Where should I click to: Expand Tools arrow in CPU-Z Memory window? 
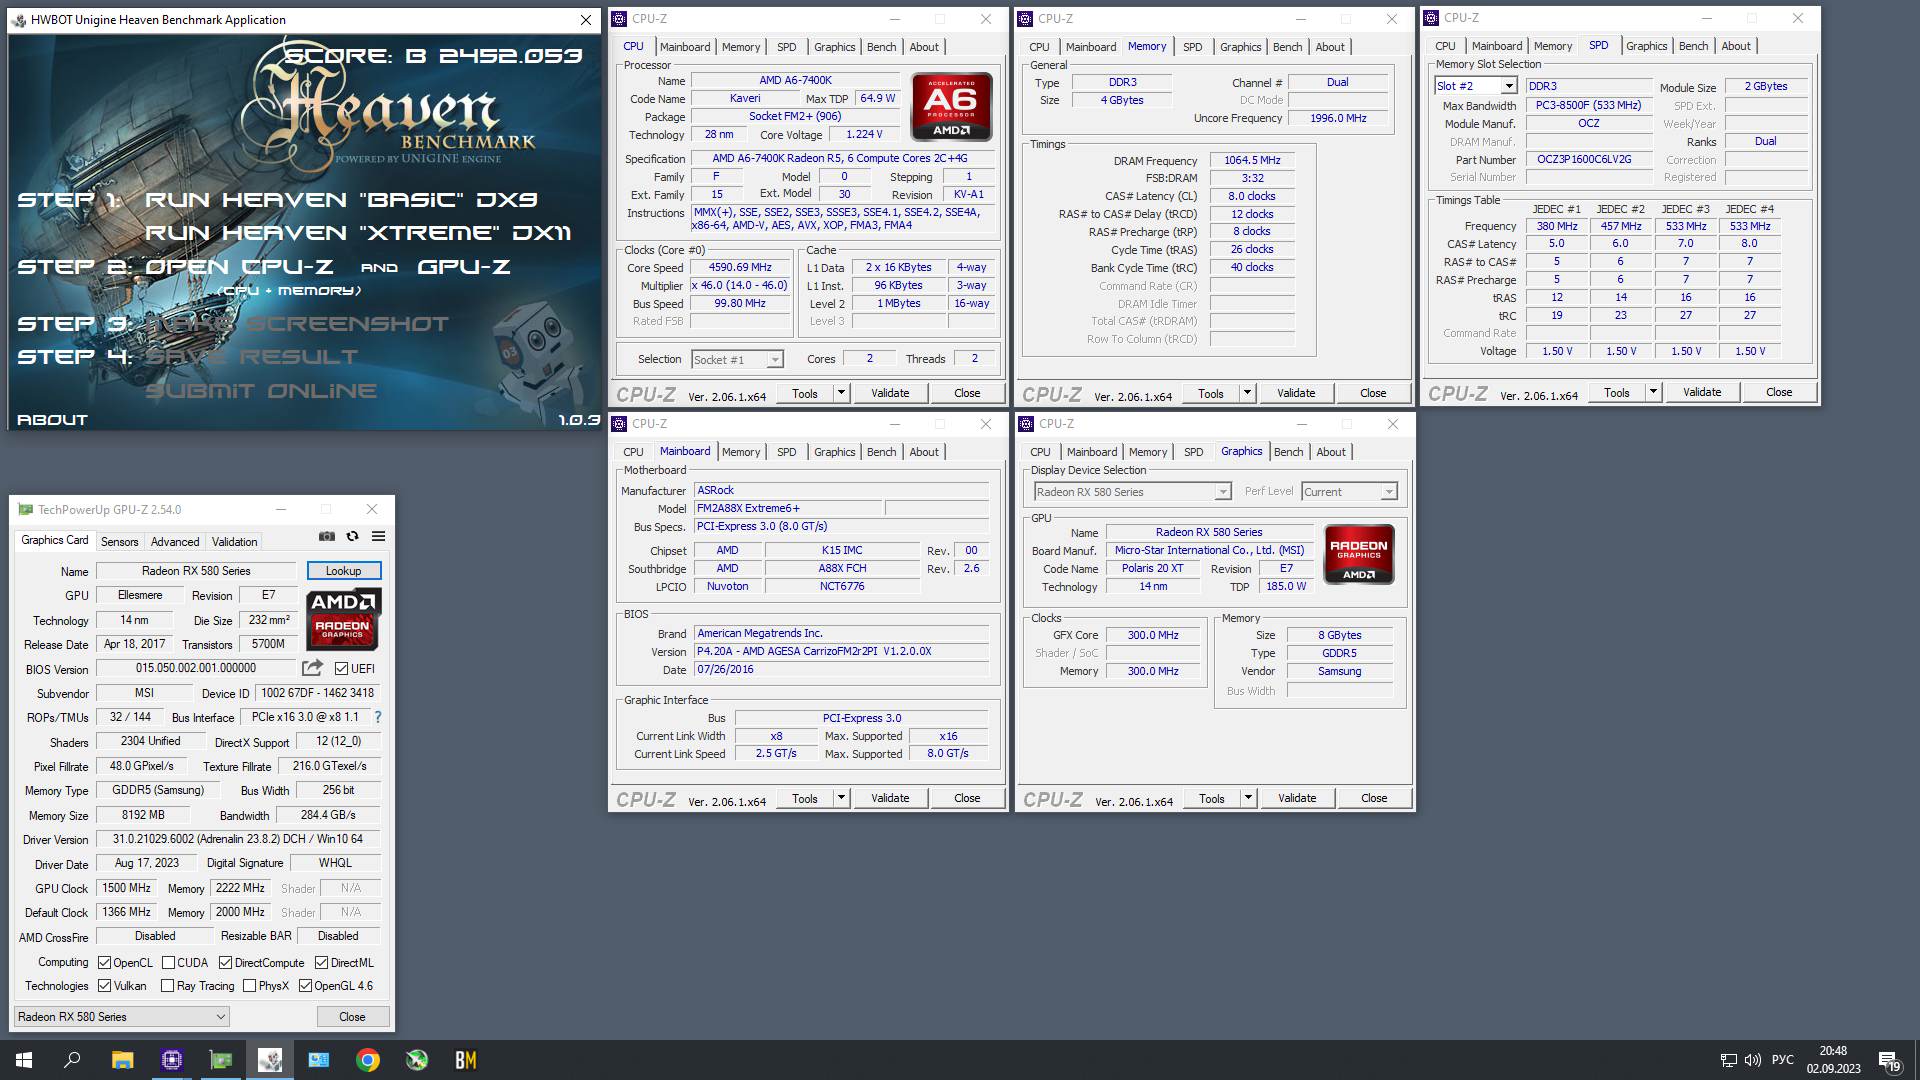click(x=1247, y=393)
